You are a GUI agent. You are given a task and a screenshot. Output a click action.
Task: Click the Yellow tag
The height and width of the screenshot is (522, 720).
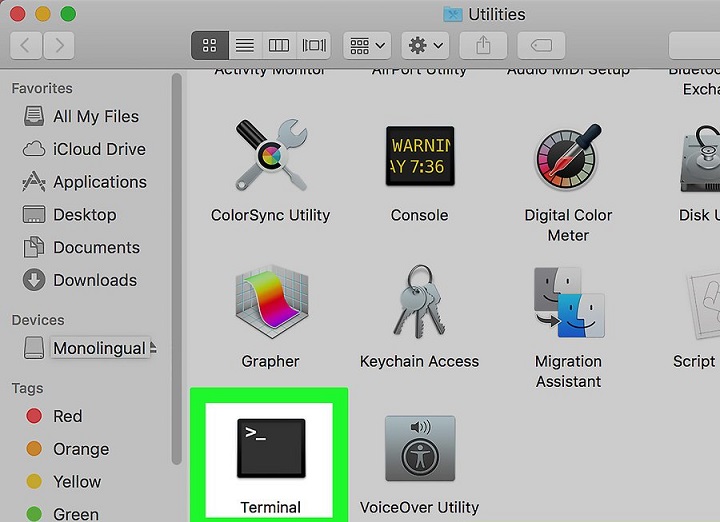click(x=63, y=482)
